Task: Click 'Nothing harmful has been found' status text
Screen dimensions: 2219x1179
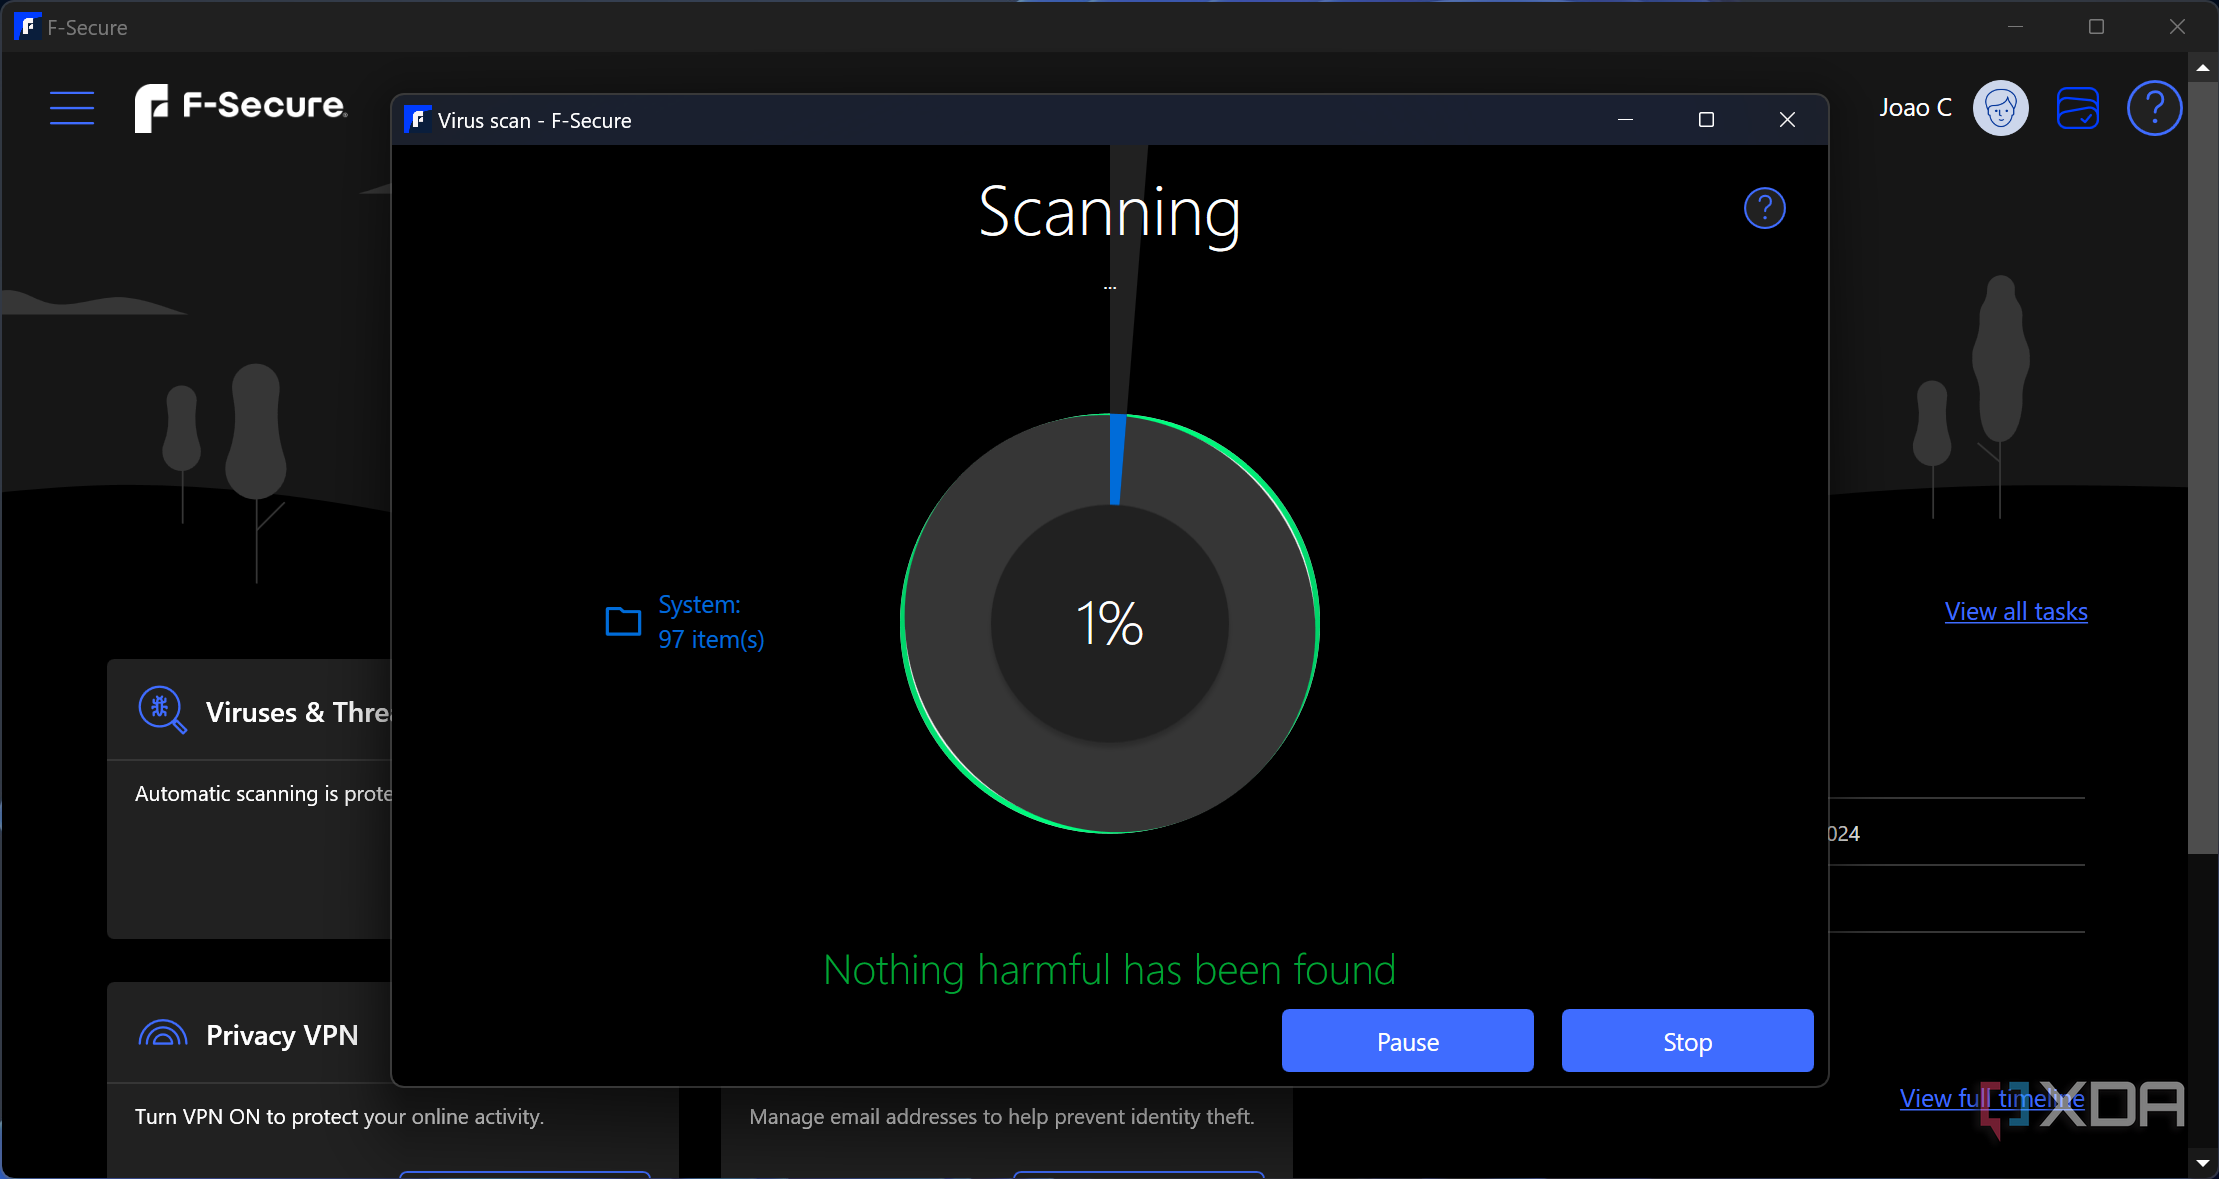Action: [x=1109, y=970]
